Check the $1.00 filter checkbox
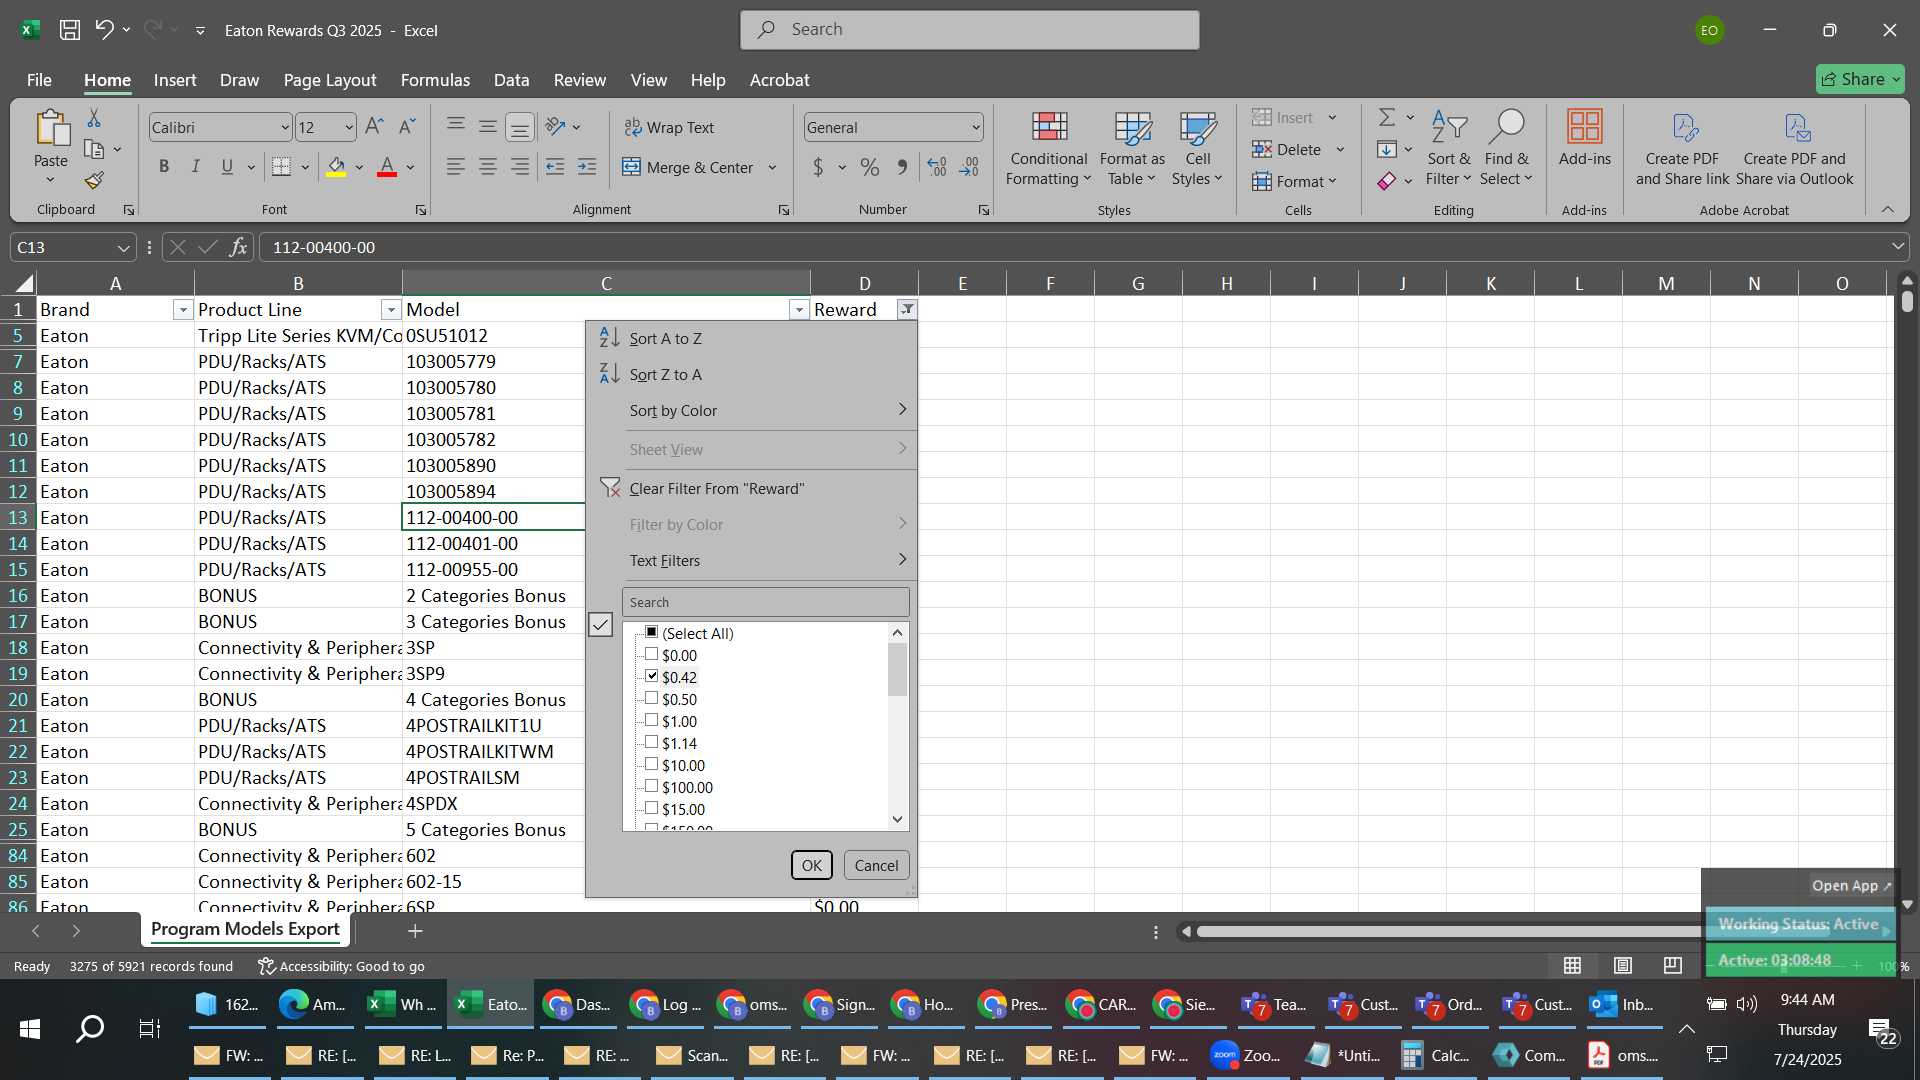 651,720
